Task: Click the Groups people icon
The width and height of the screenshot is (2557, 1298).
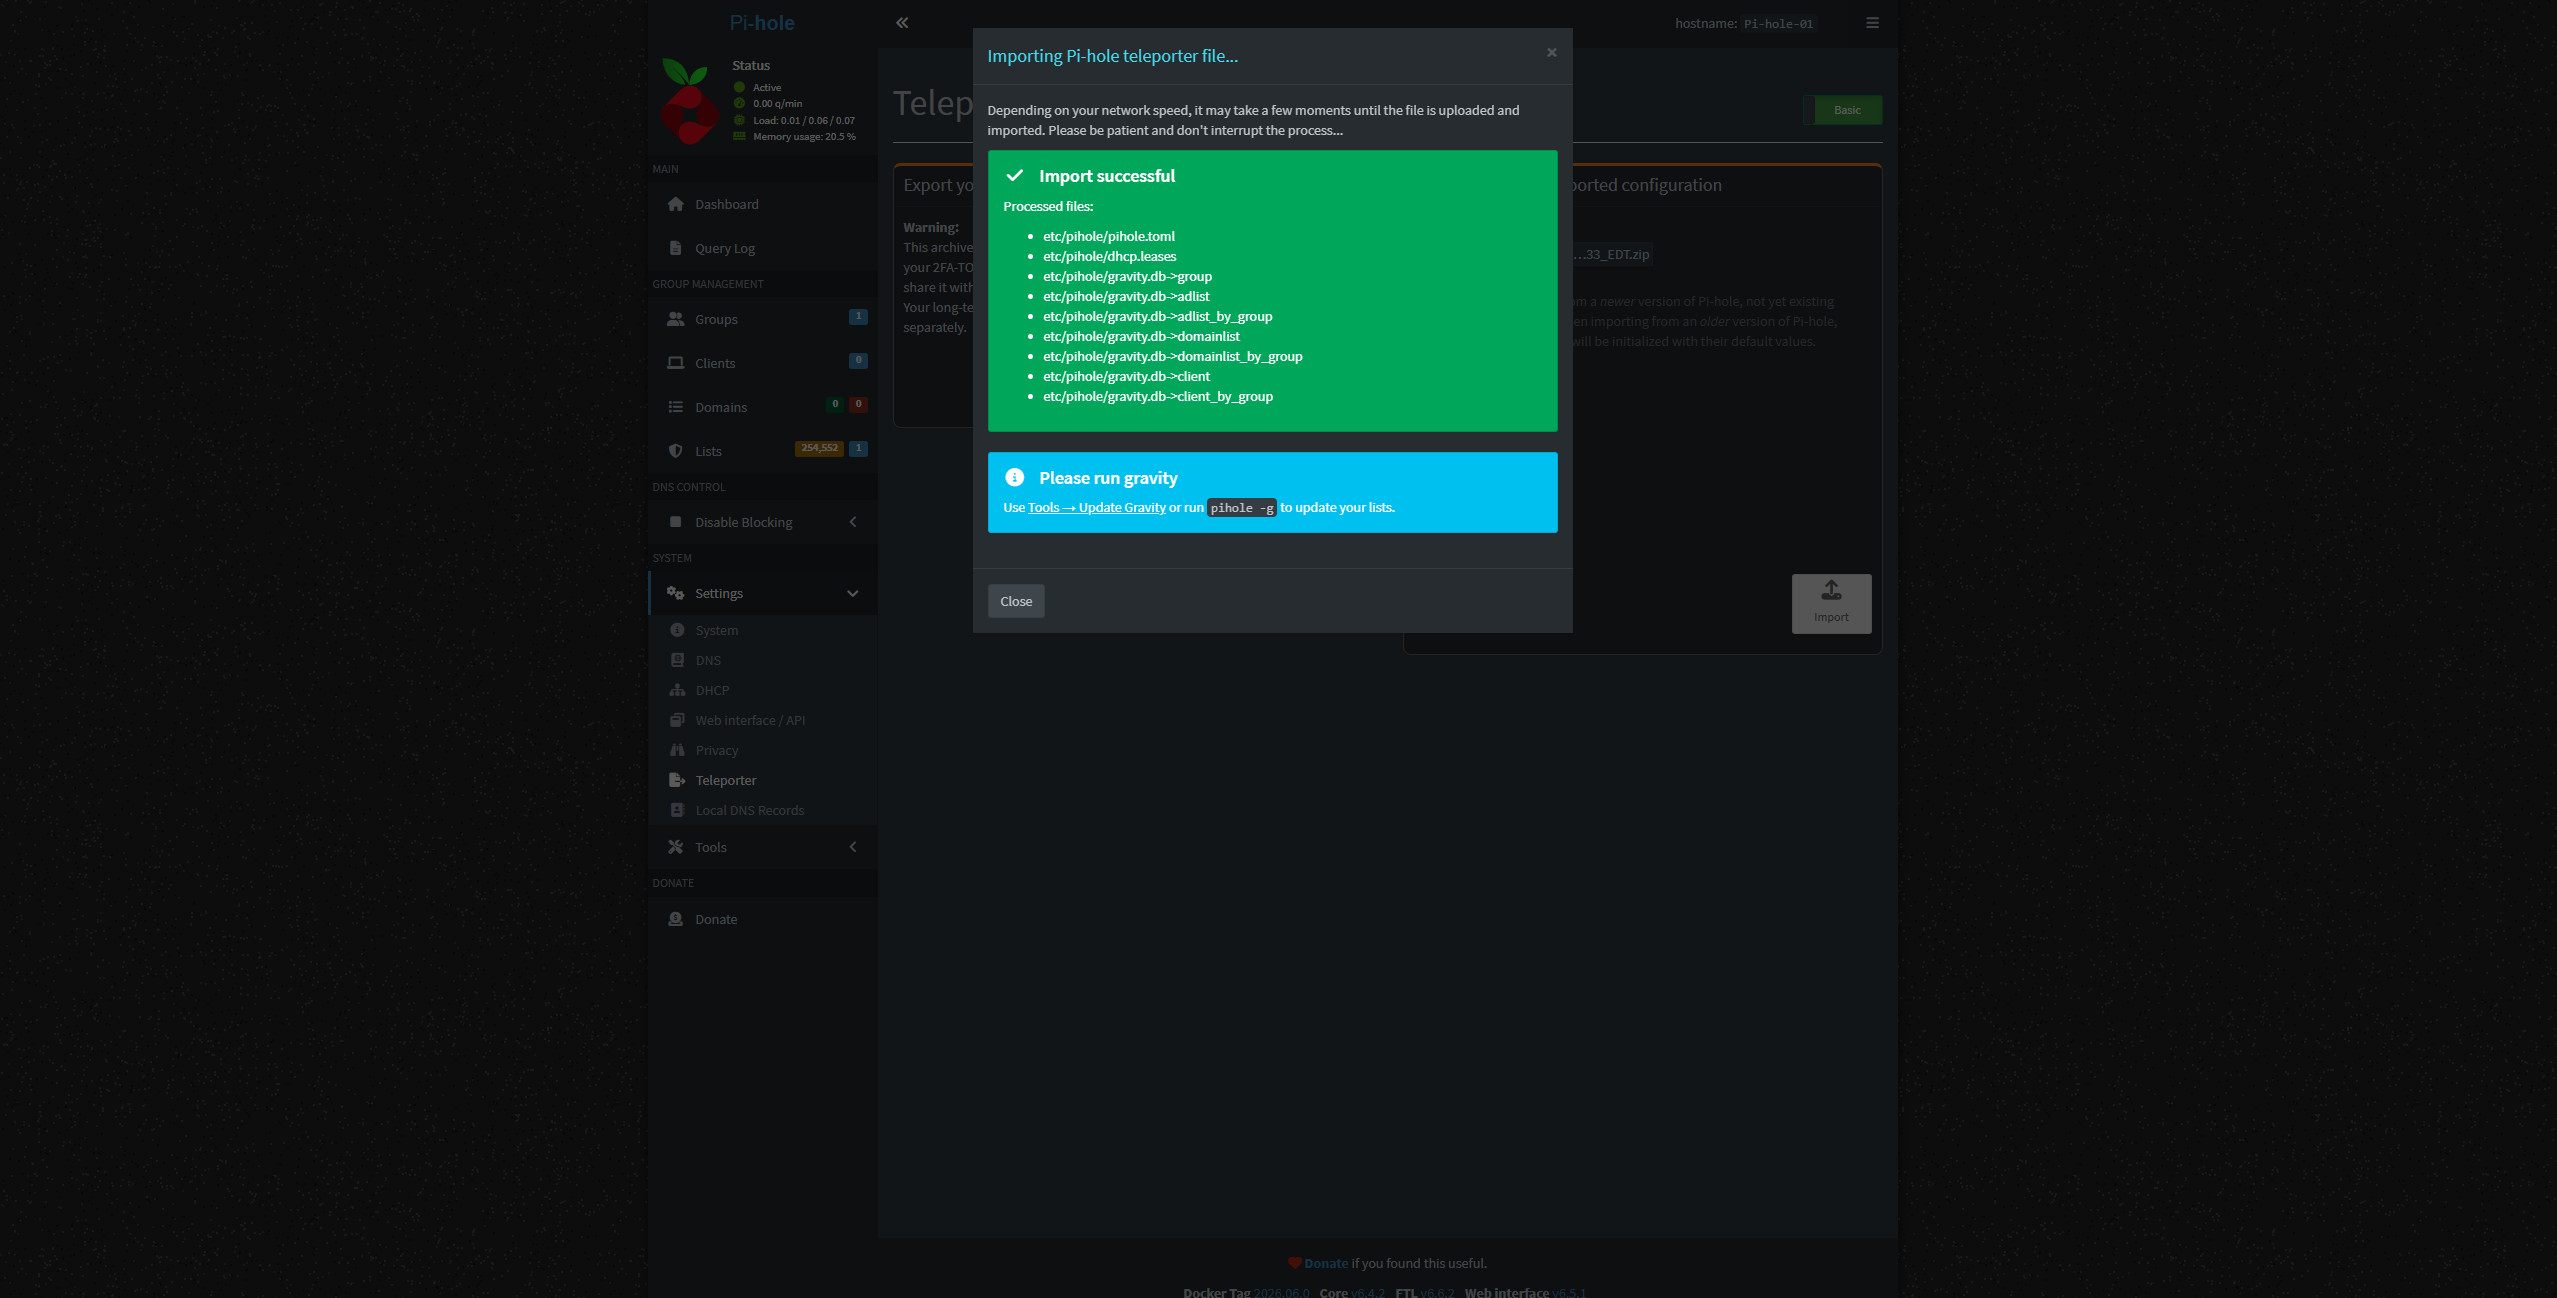Action: click(x=676, y=319)
